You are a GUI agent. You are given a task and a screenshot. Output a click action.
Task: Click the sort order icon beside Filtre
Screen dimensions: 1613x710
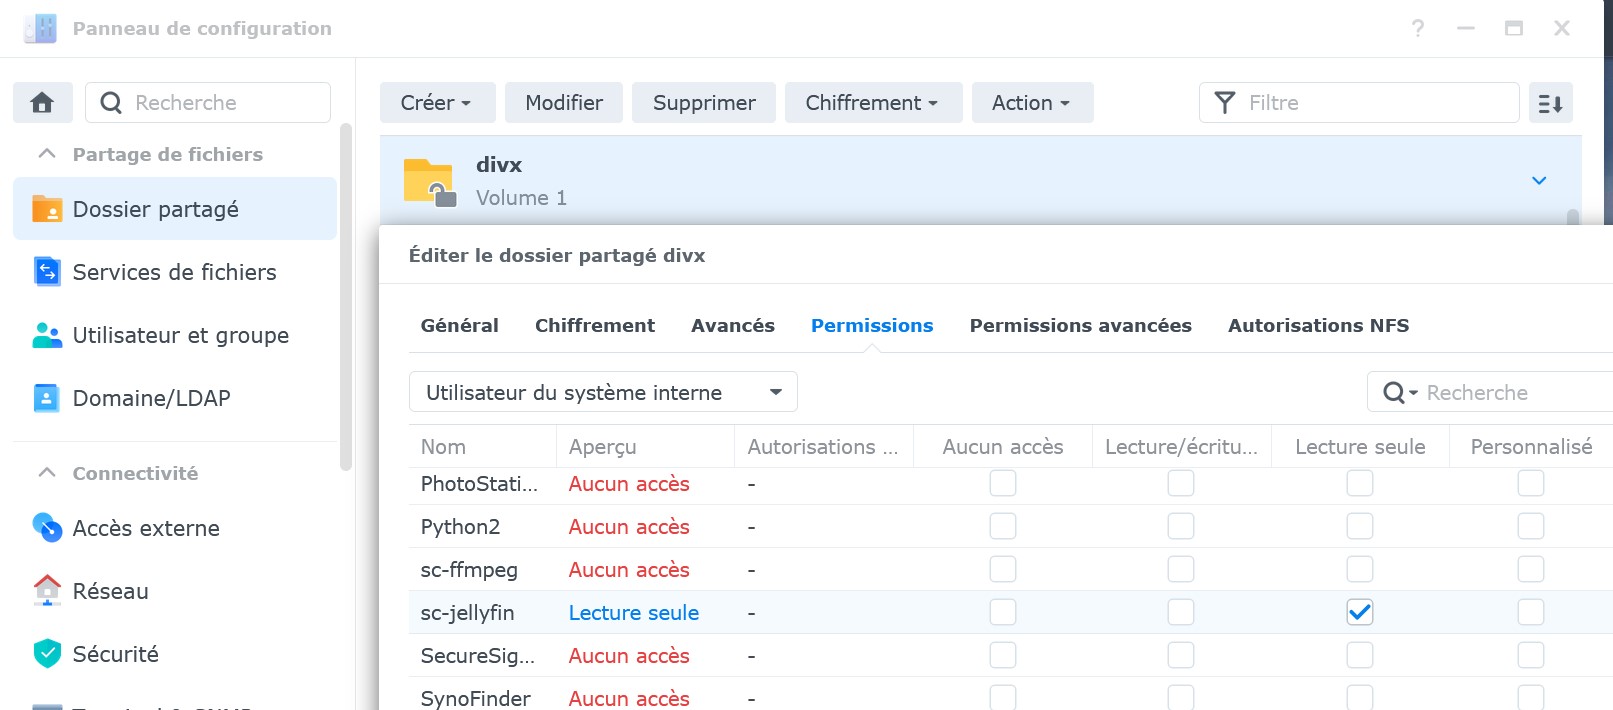pyautogui.click(x=1550, y=103)
